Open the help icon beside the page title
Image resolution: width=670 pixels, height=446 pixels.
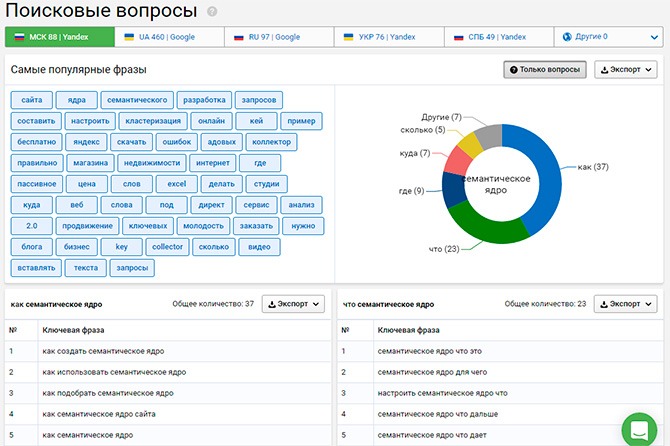[212, 12]
